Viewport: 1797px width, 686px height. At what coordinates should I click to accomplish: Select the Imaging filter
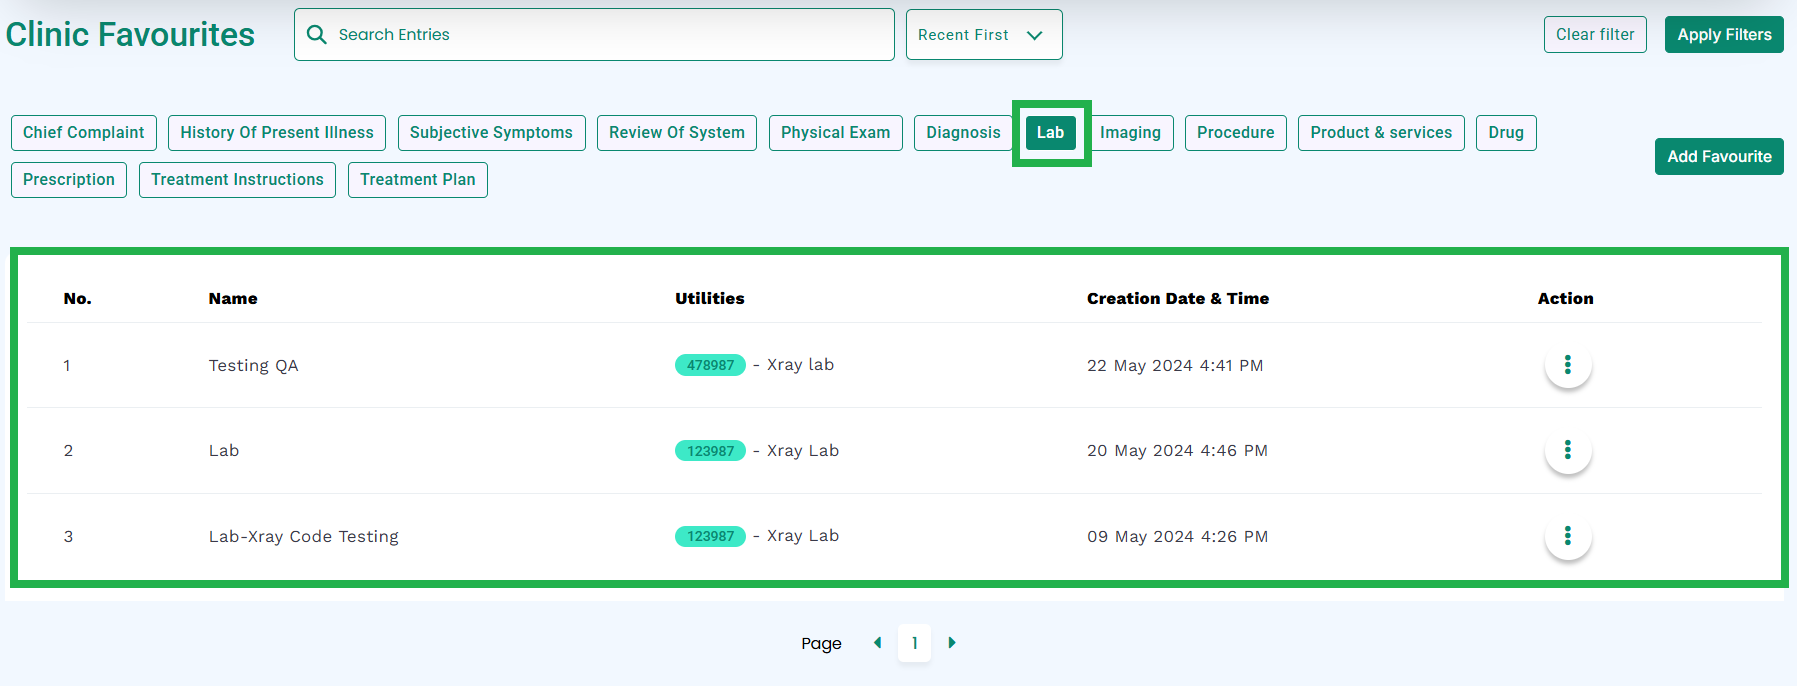coord(1130,133)
